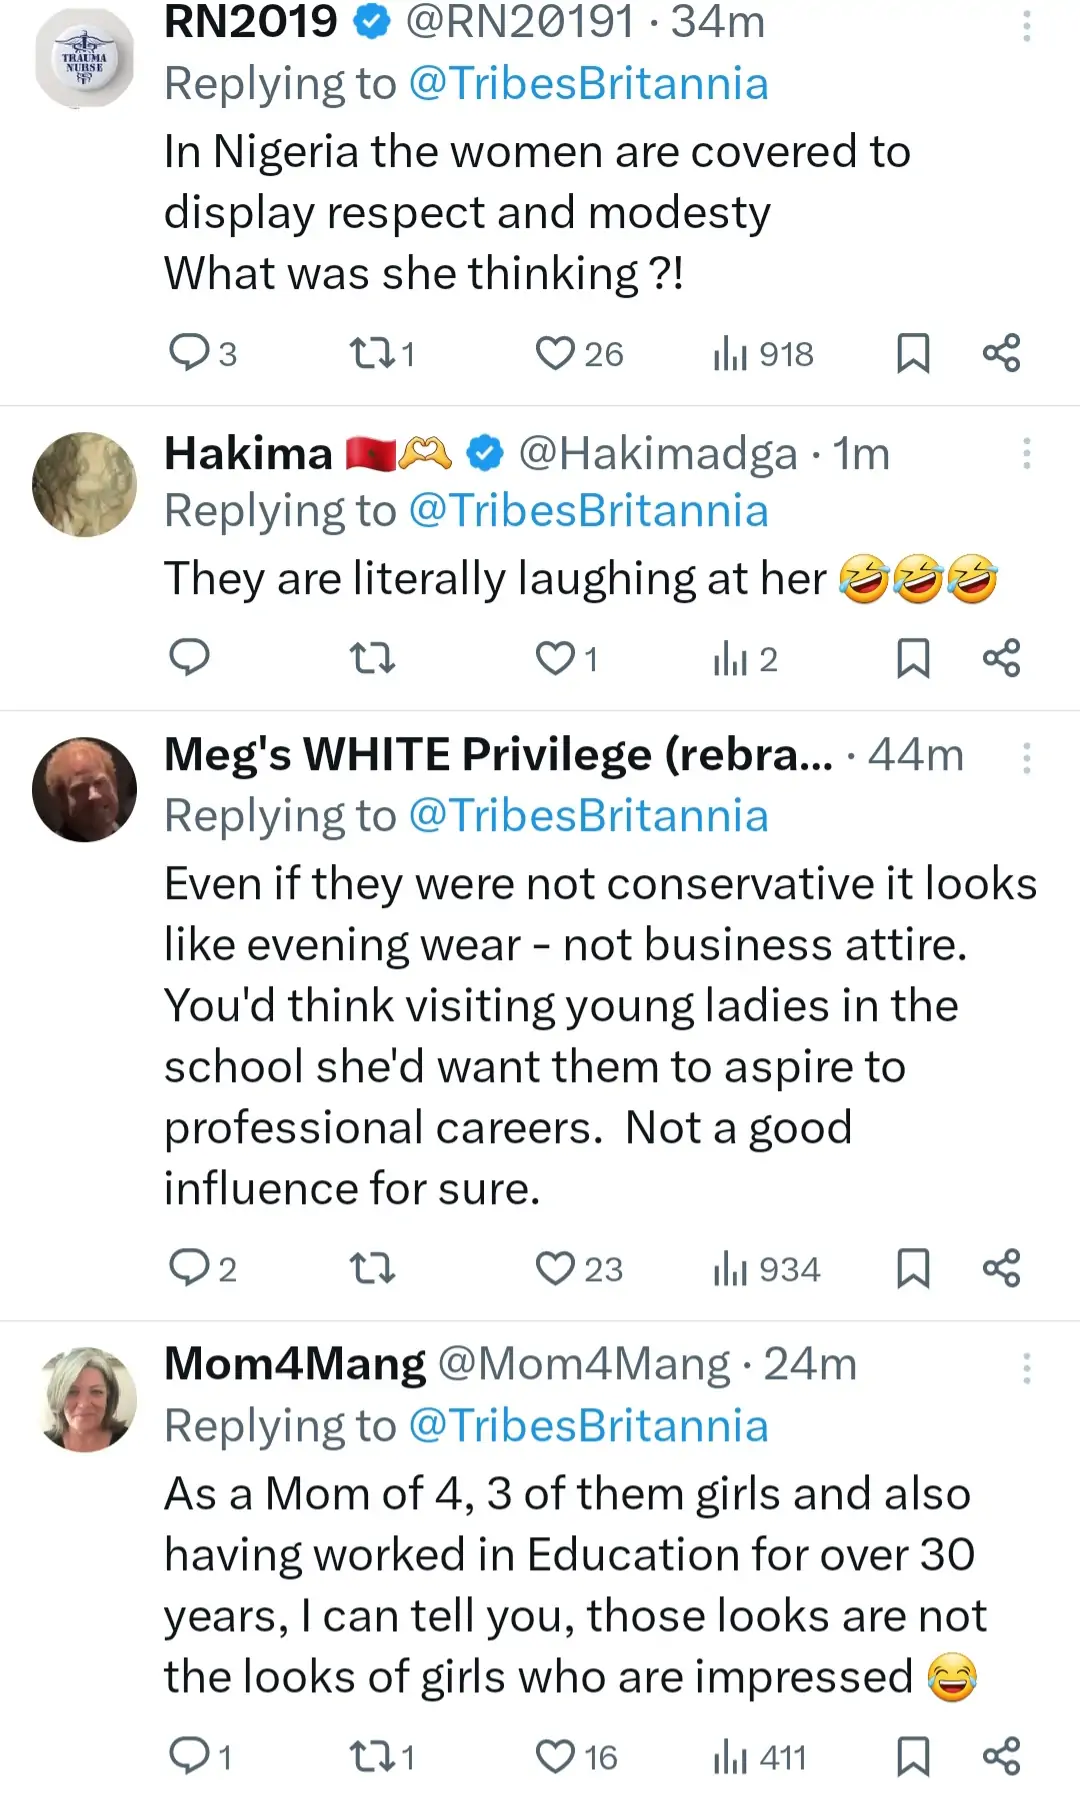
Task: View analytics for Meg's WHITE Privilege tweet
Action: [x=767, y=1268]
